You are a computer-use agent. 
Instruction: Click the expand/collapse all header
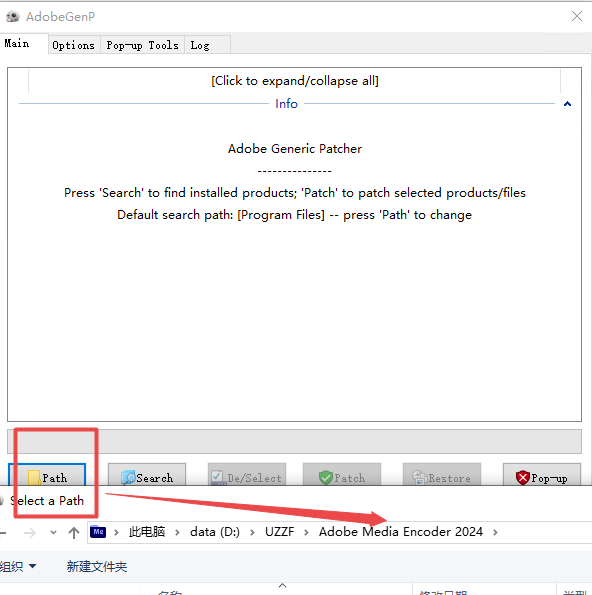(x=294, y=80)
